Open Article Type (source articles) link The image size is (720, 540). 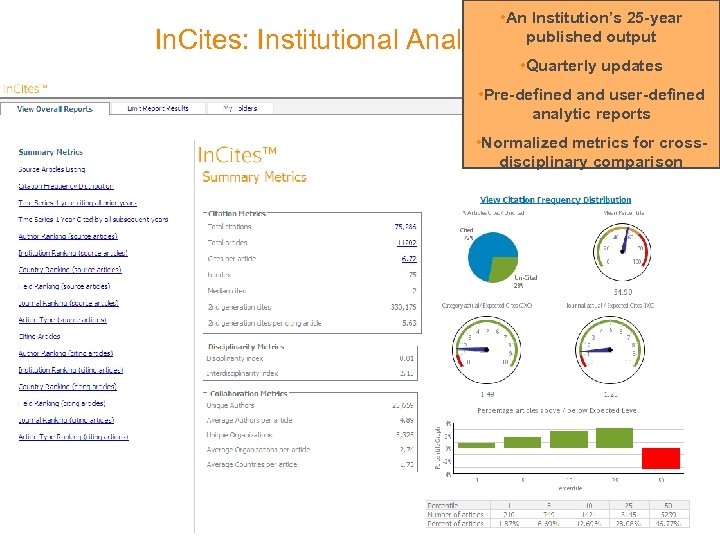click(x=62, y=320)
